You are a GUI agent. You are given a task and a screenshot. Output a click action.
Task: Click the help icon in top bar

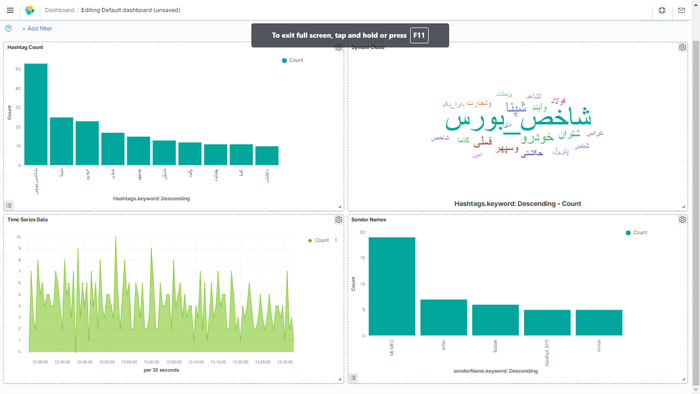tap(662, 10)
